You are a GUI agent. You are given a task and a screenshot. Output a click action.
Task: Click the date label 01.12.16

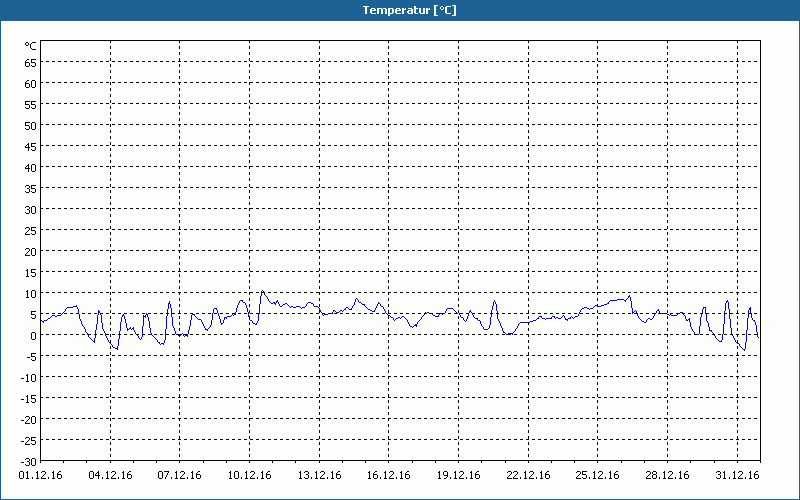coord(40,476)
